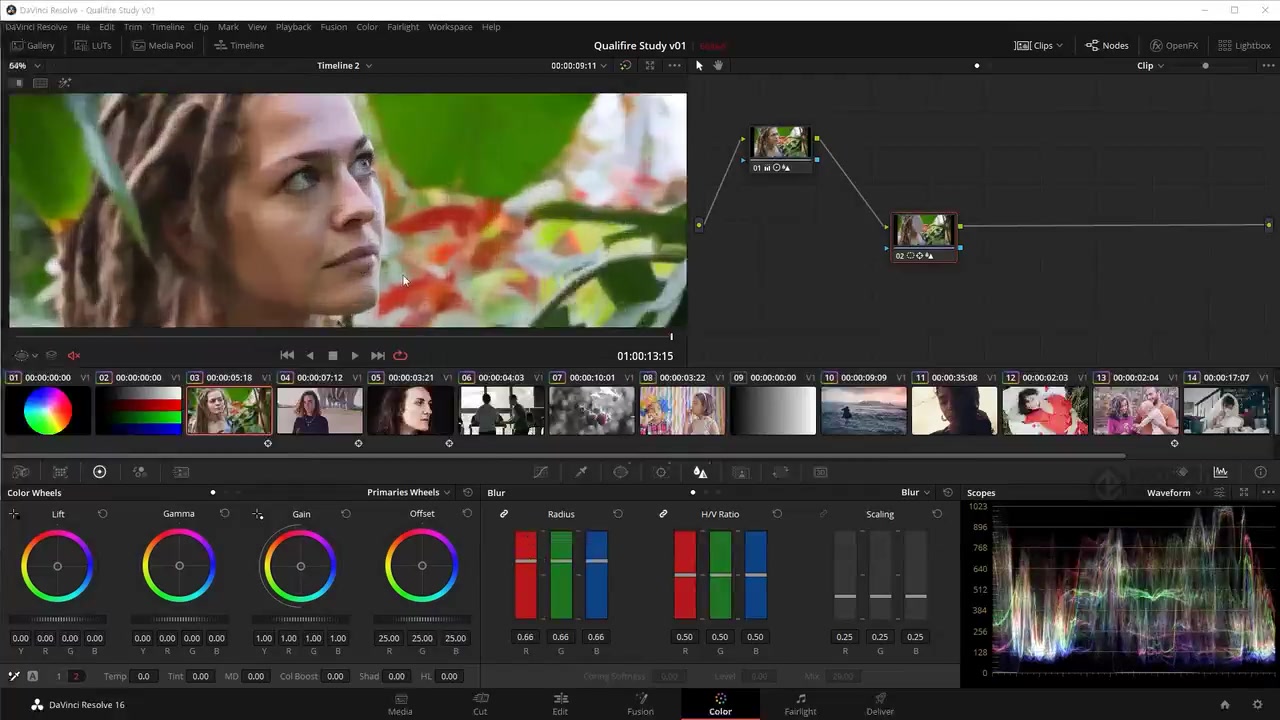
Task: Open the Fusion menu
Action: 333,27
